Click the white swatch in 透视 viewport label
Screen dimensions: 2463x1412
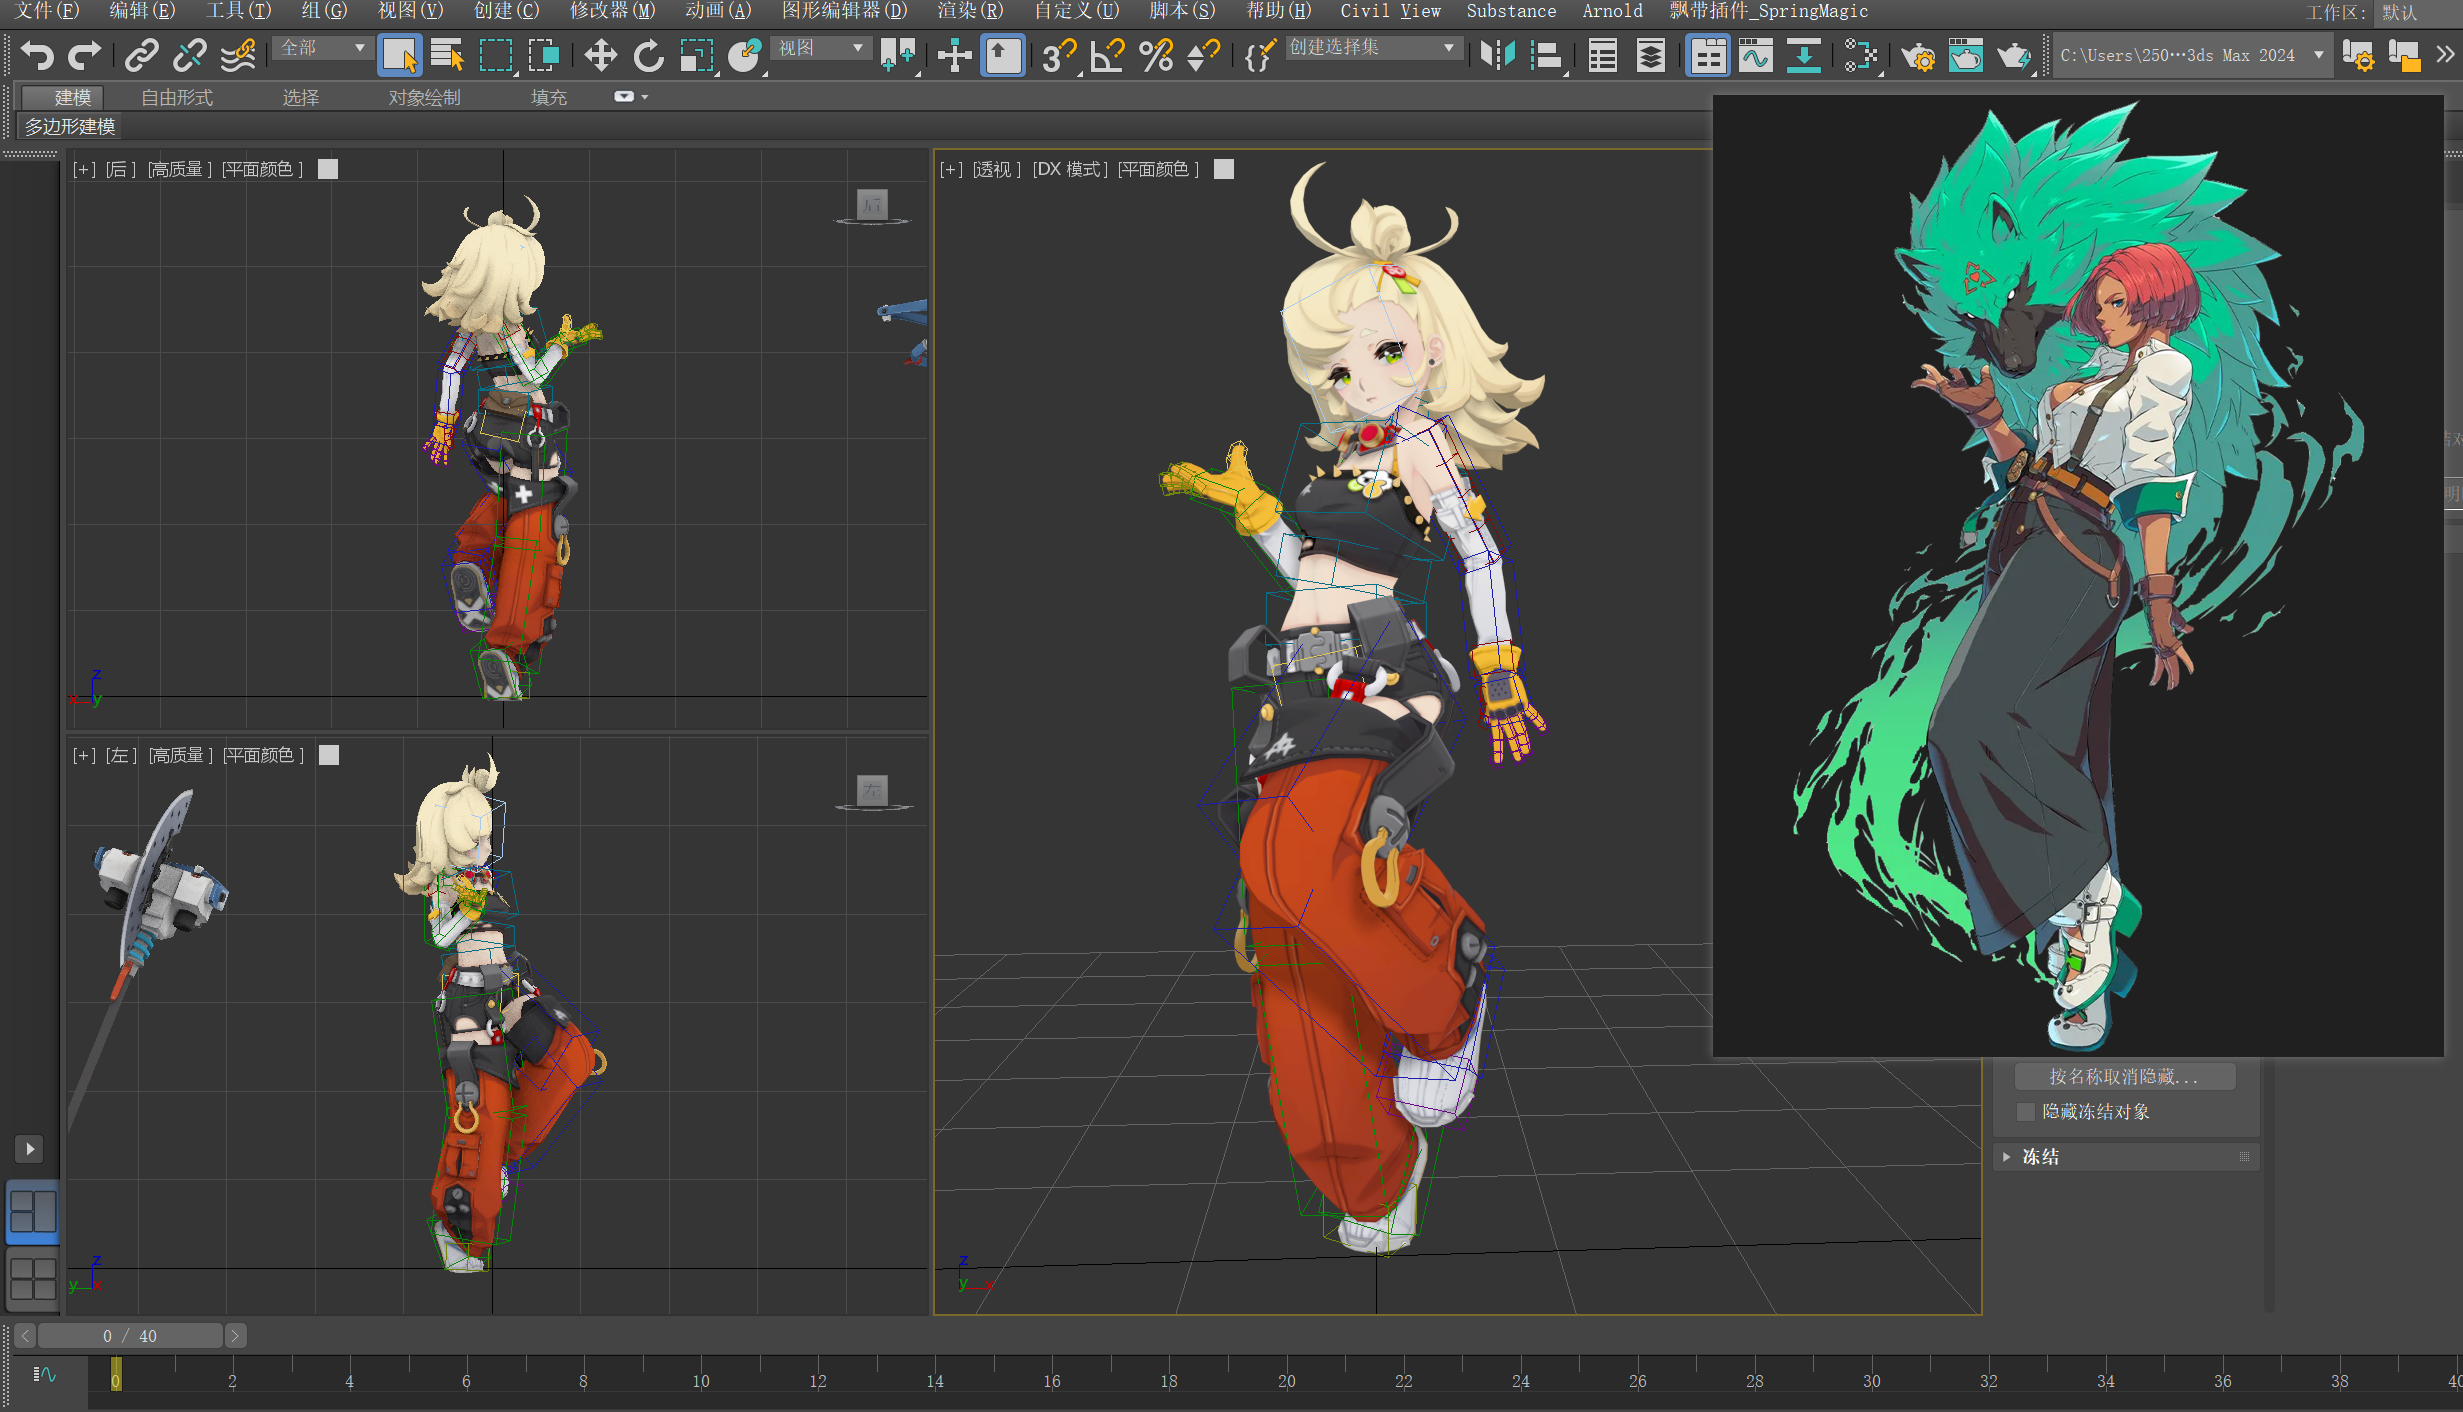(1224, 169)
